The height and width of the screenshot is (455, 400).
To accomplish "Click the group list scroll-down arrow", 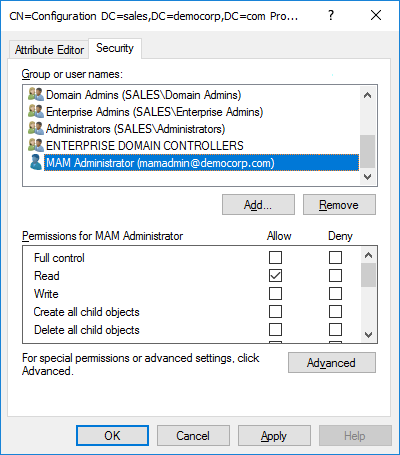I will tap(368, 177).
